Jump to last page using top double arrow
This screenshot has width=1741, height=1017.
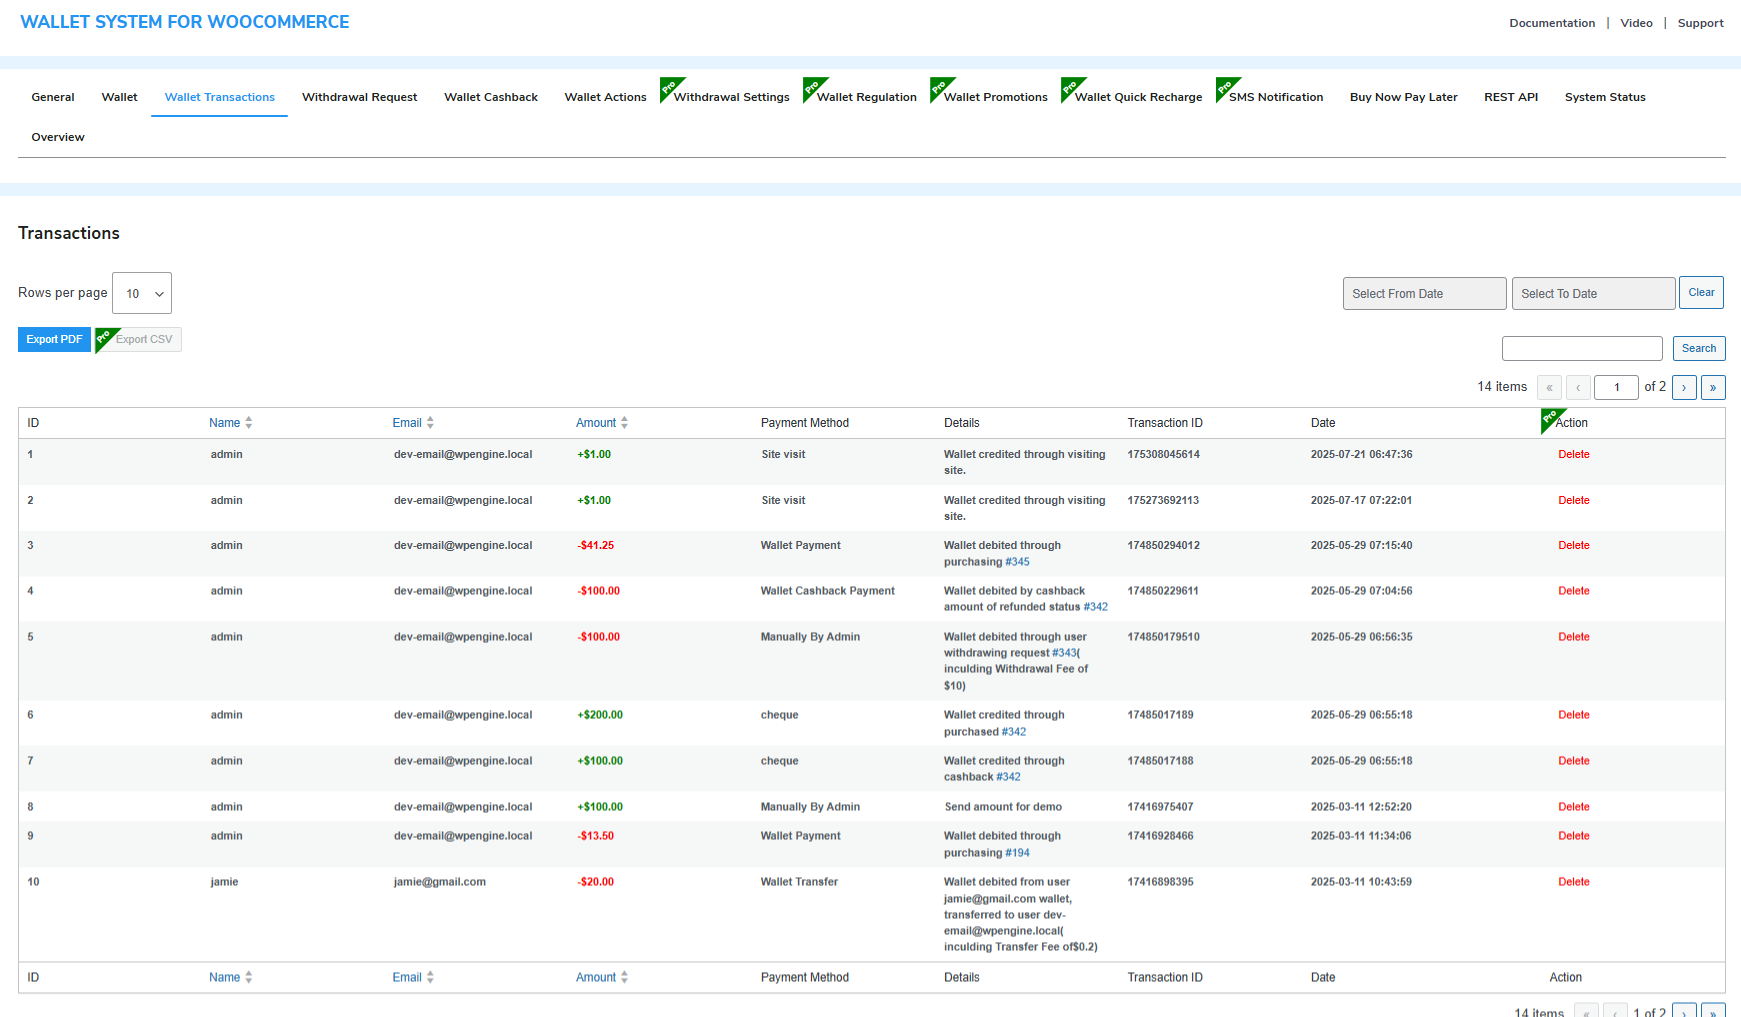(1713, 387)
